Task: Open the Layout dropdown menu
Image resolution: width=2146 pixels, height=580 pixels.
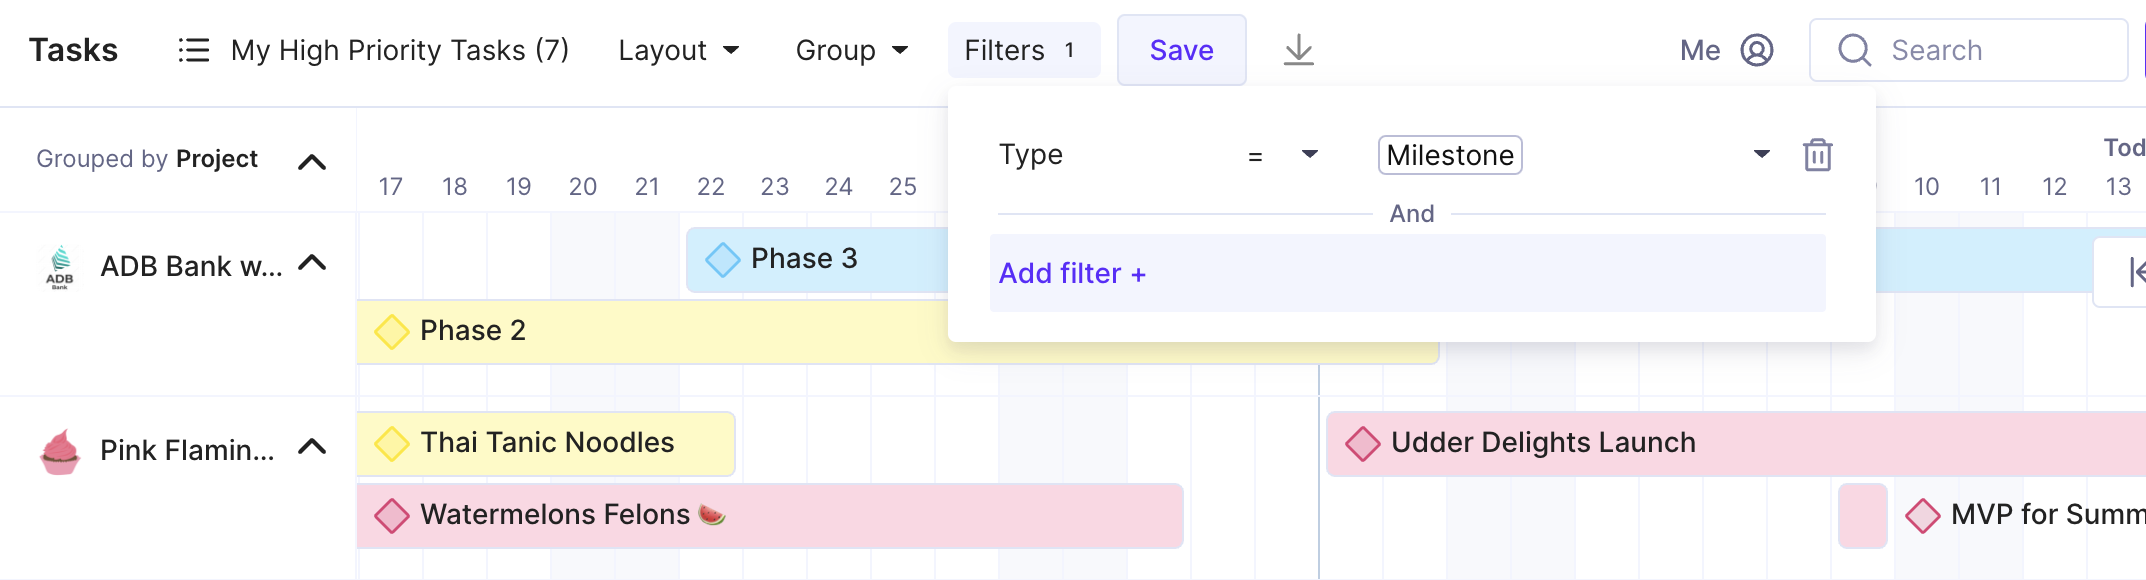Action: [x=679, y=50]
